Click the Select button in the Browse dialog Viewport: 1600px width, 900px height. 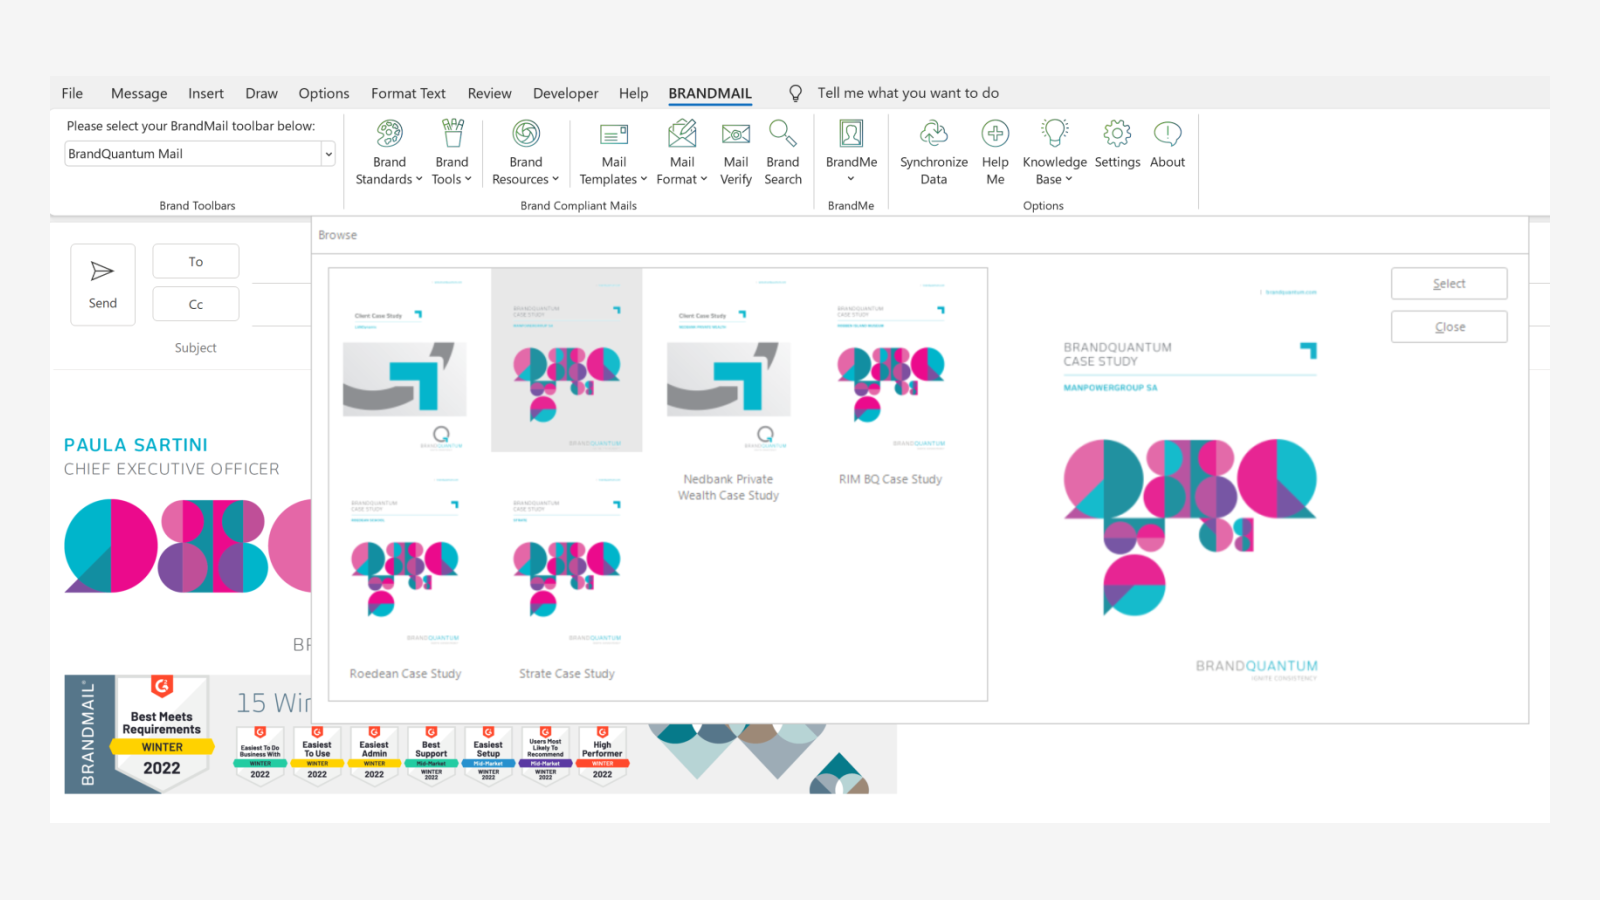click(x=1448, y=283)
